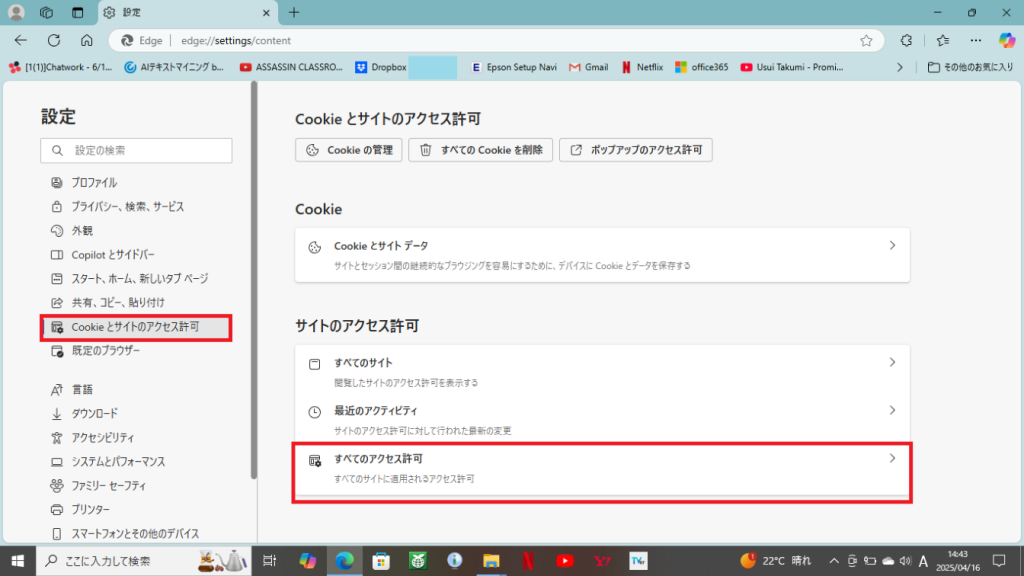Open the profile avatar icon in title bar
Image resolution: width=1024 pixels, height=576 pixels.
(16, 12)
